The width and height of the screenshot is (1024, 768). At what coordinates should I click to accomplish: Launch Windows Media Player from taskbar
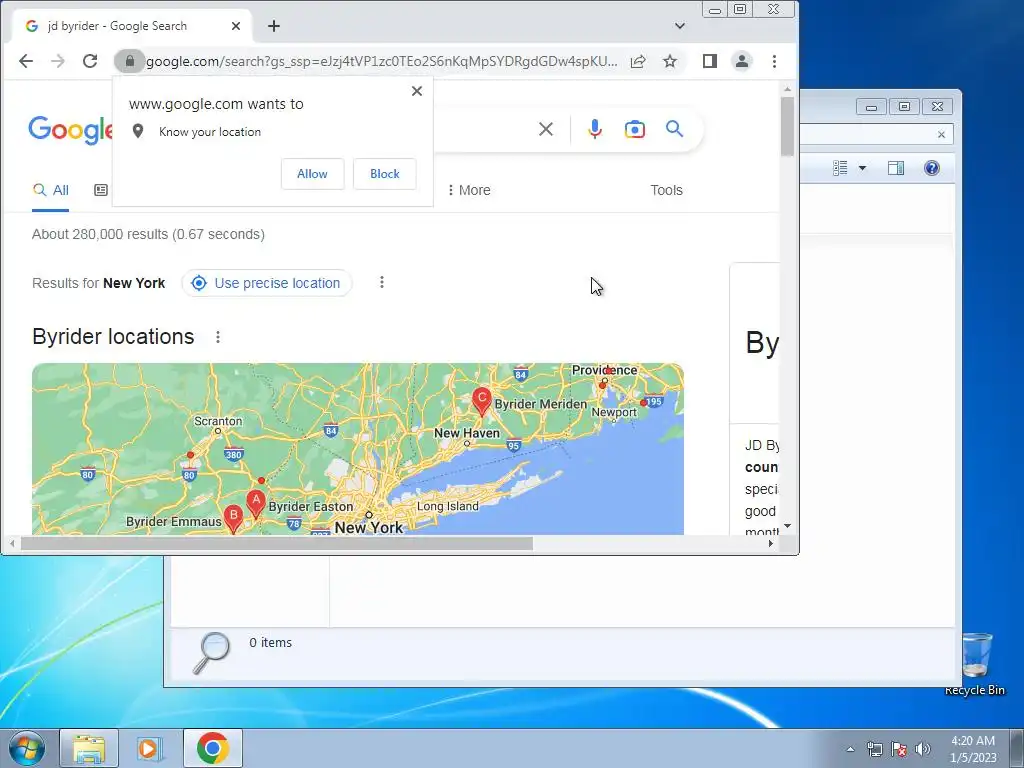tap(150, 748)
